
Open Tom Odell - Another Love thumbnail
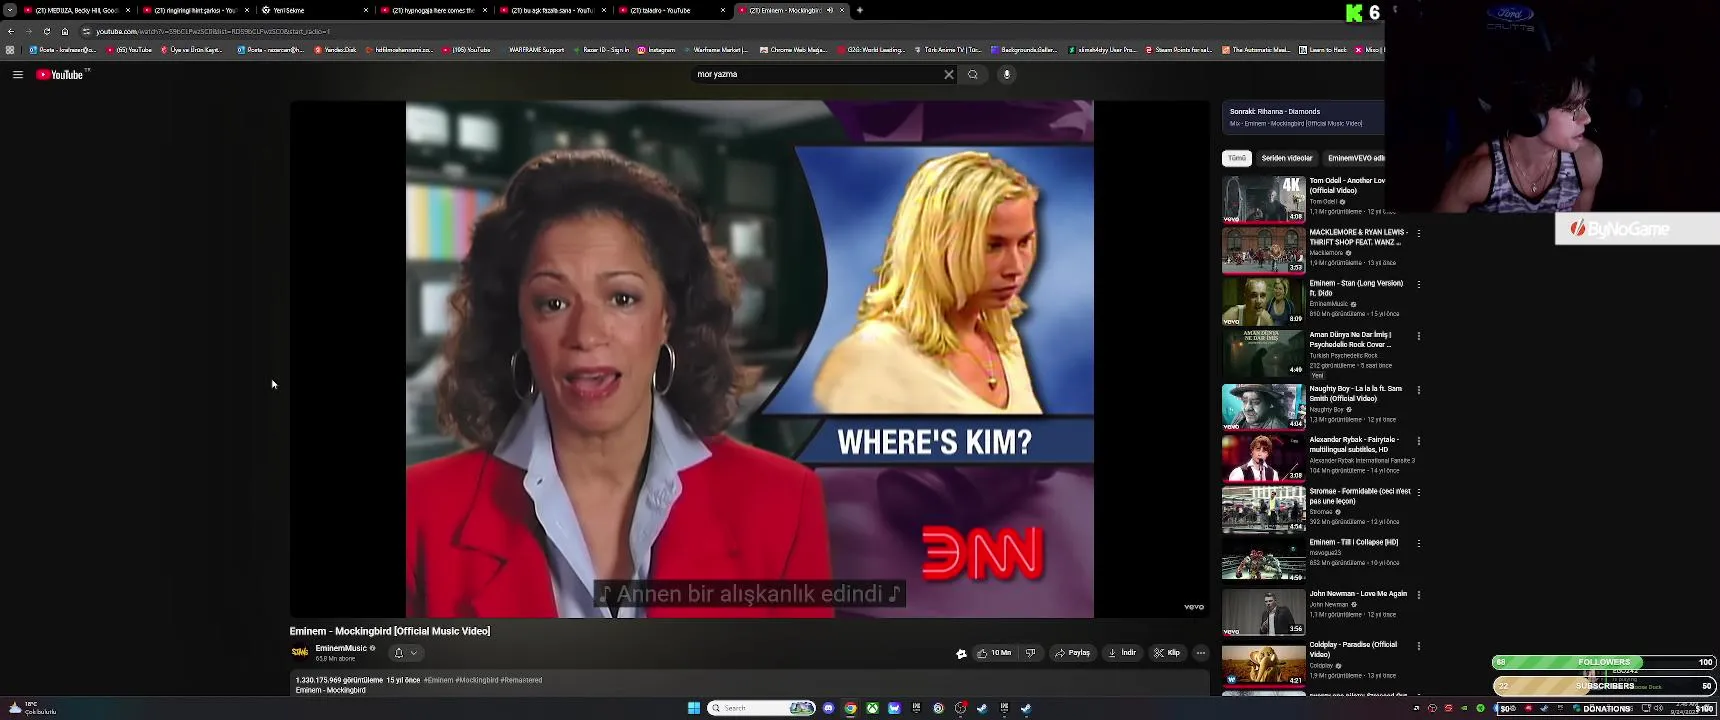[x=1264, y=199]
